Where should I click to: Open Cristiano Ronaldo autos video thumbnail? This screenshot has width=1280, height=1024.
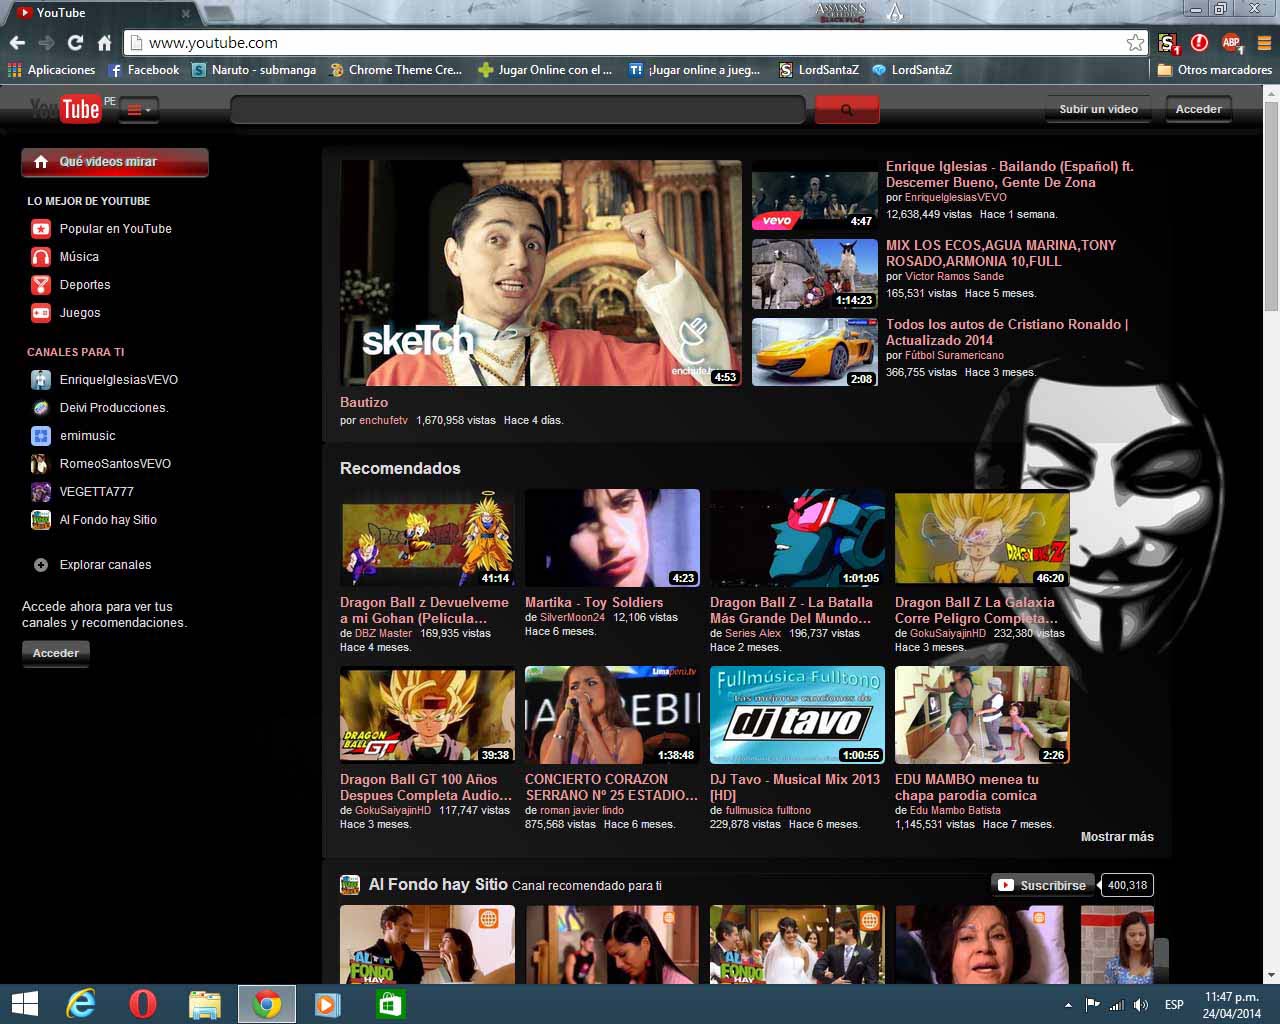tap(815, 352)
